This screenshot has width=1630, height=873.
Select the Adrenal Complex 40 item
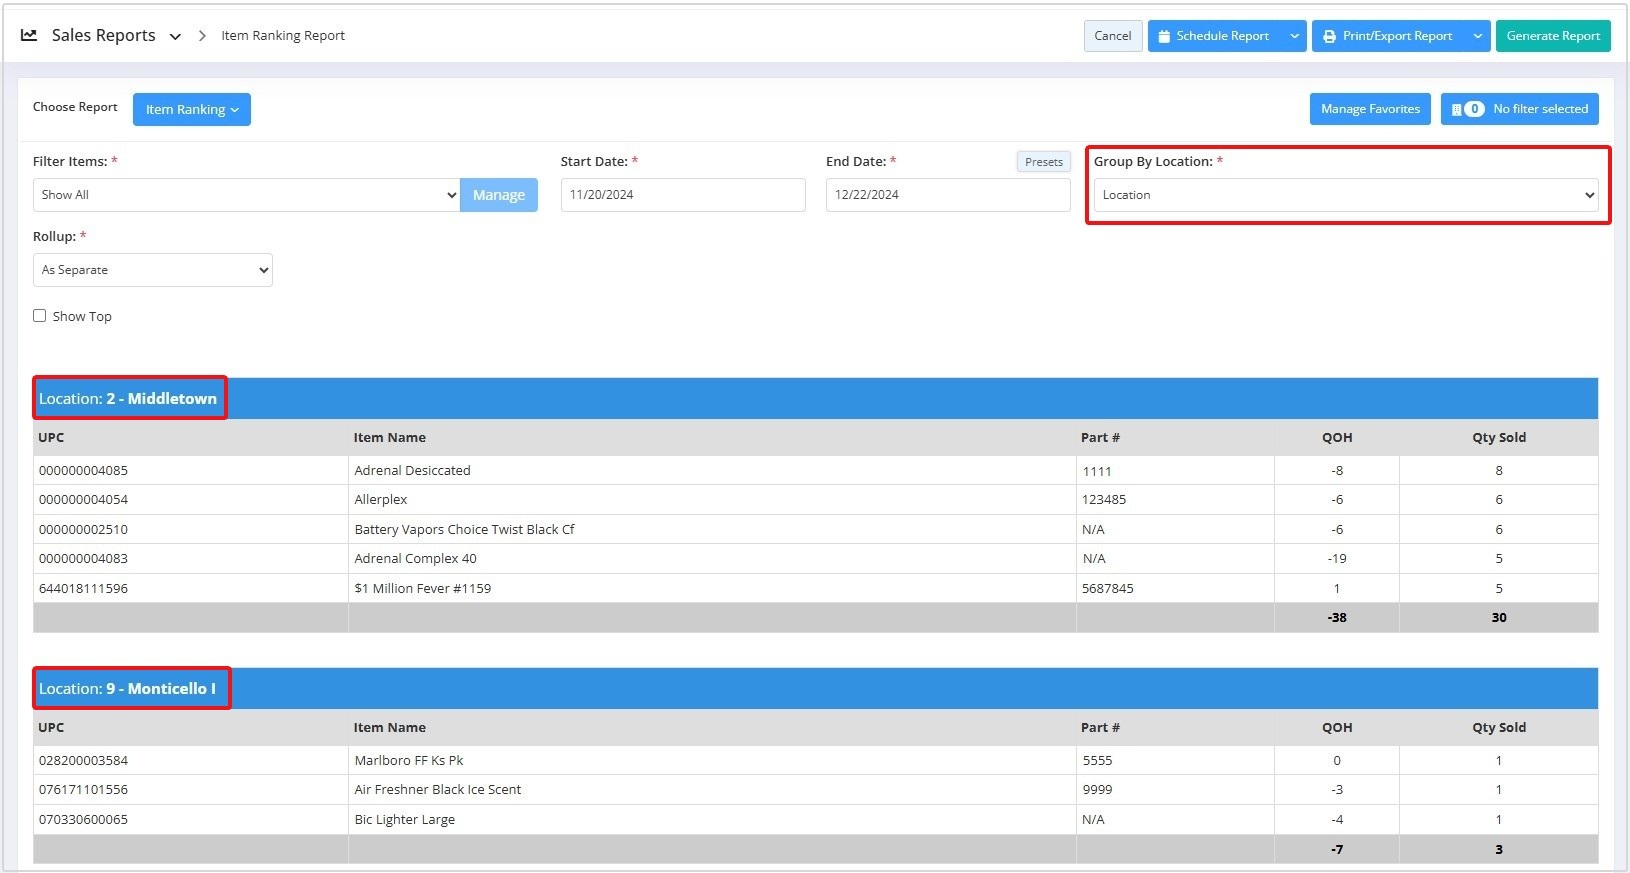[x=415, y=558]
